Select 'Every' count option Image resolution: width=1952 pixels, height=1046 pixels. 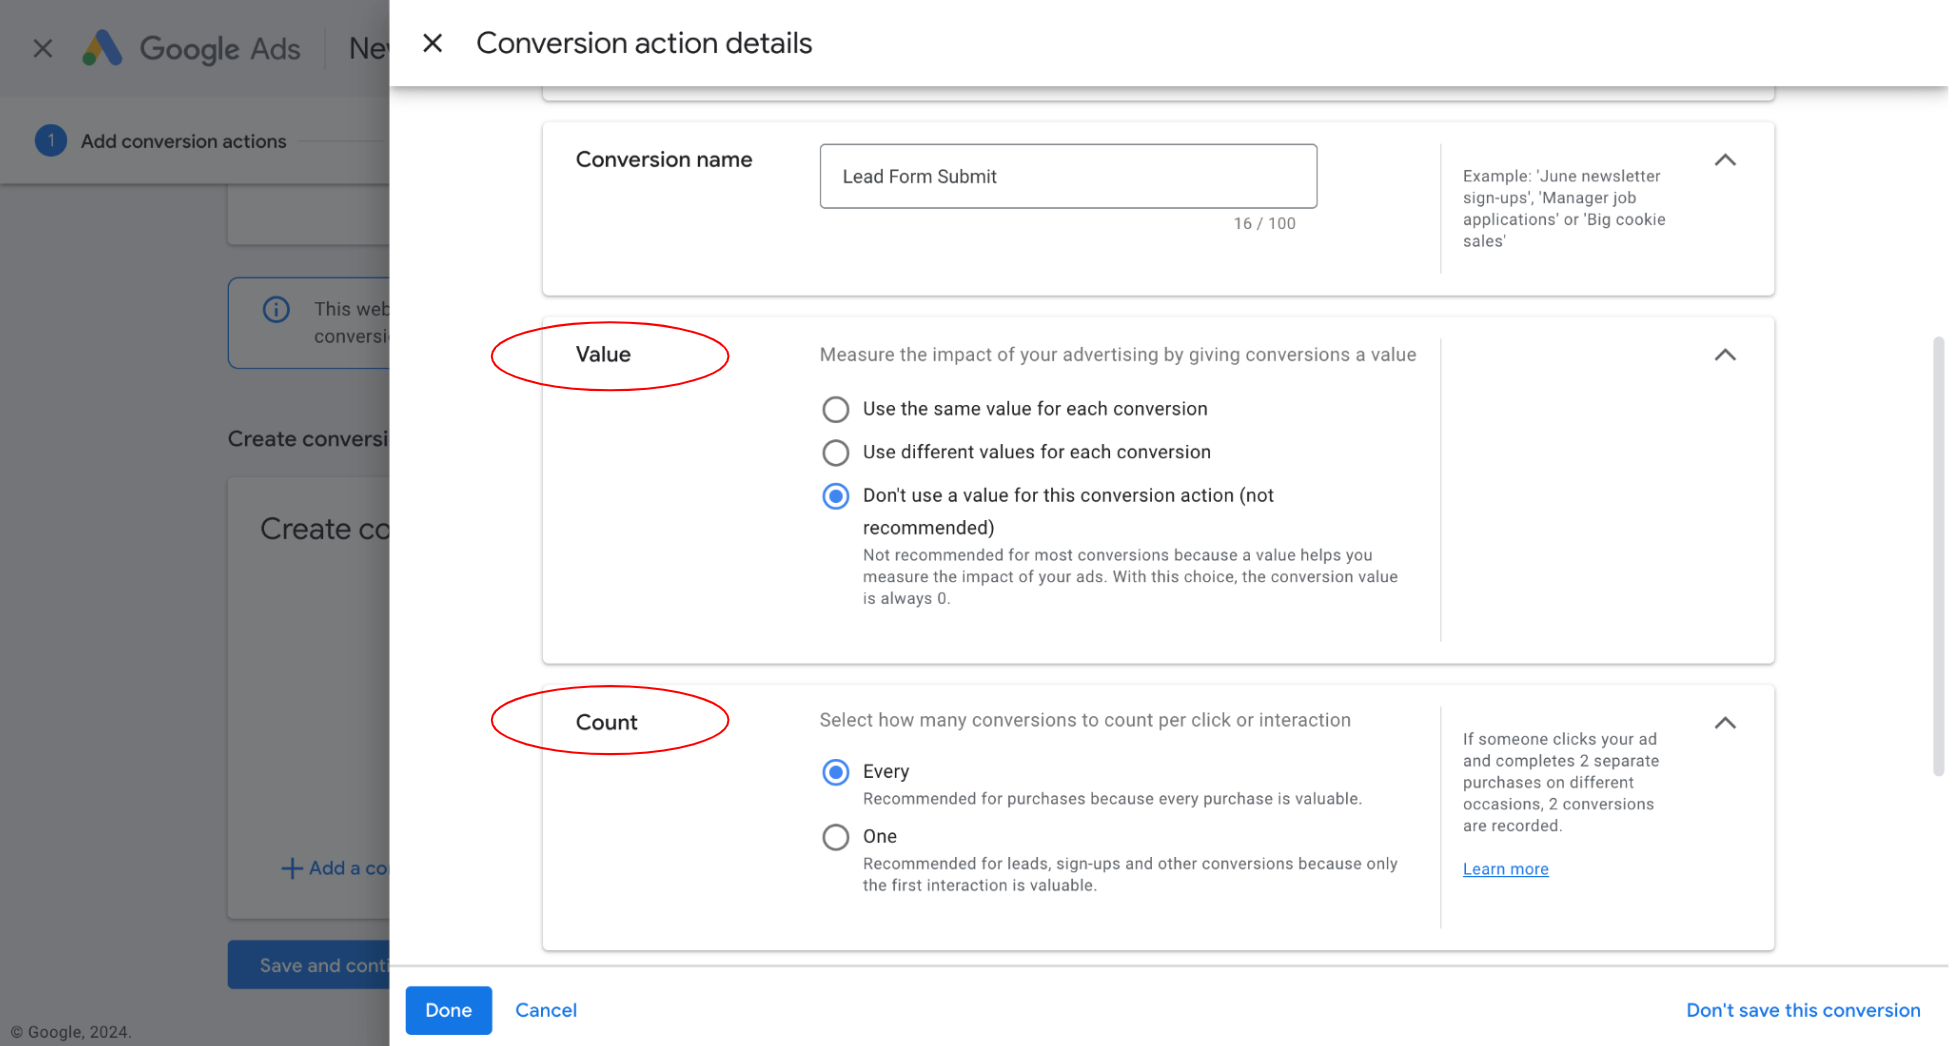click(x=835, y=772)
